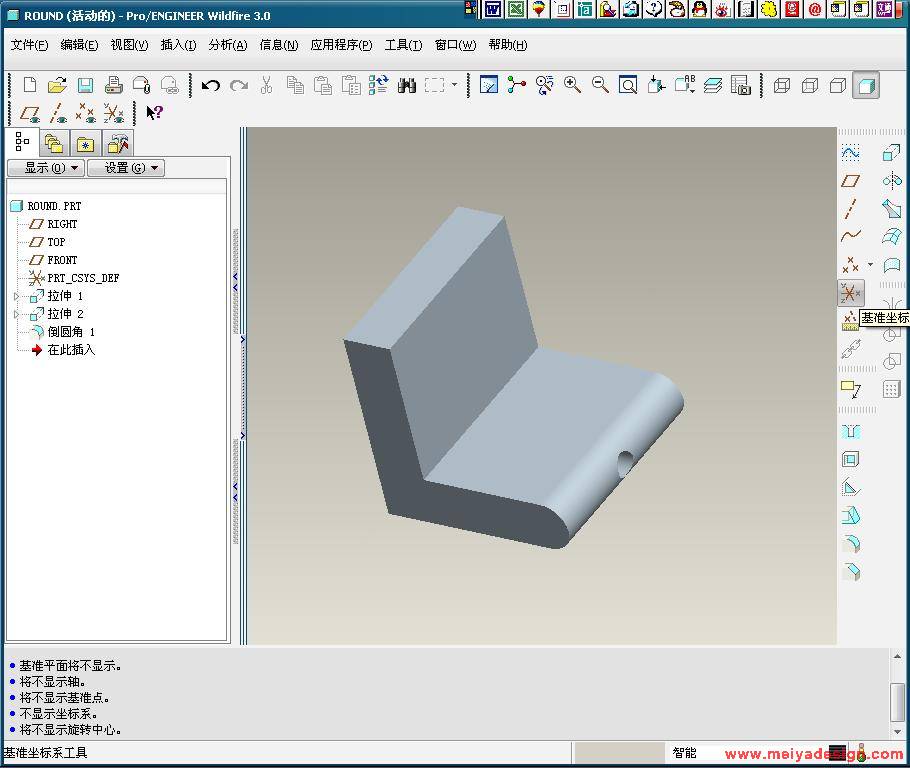The image size is (910, 768).
Task: Open the 显示(O) dropdown in model tree
Action: point(45,168)
